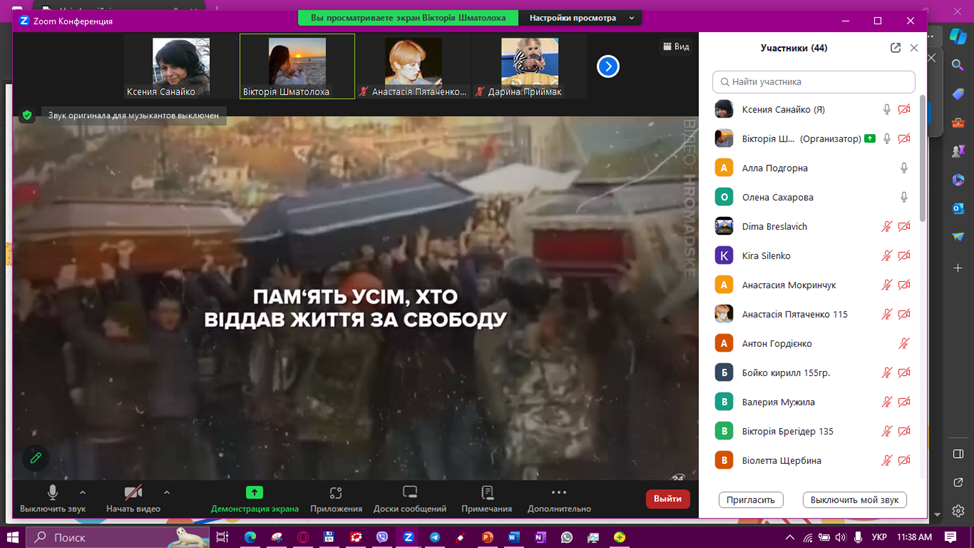Open the Windows Start button
The image size is (974, 548).
pos(12,537)
